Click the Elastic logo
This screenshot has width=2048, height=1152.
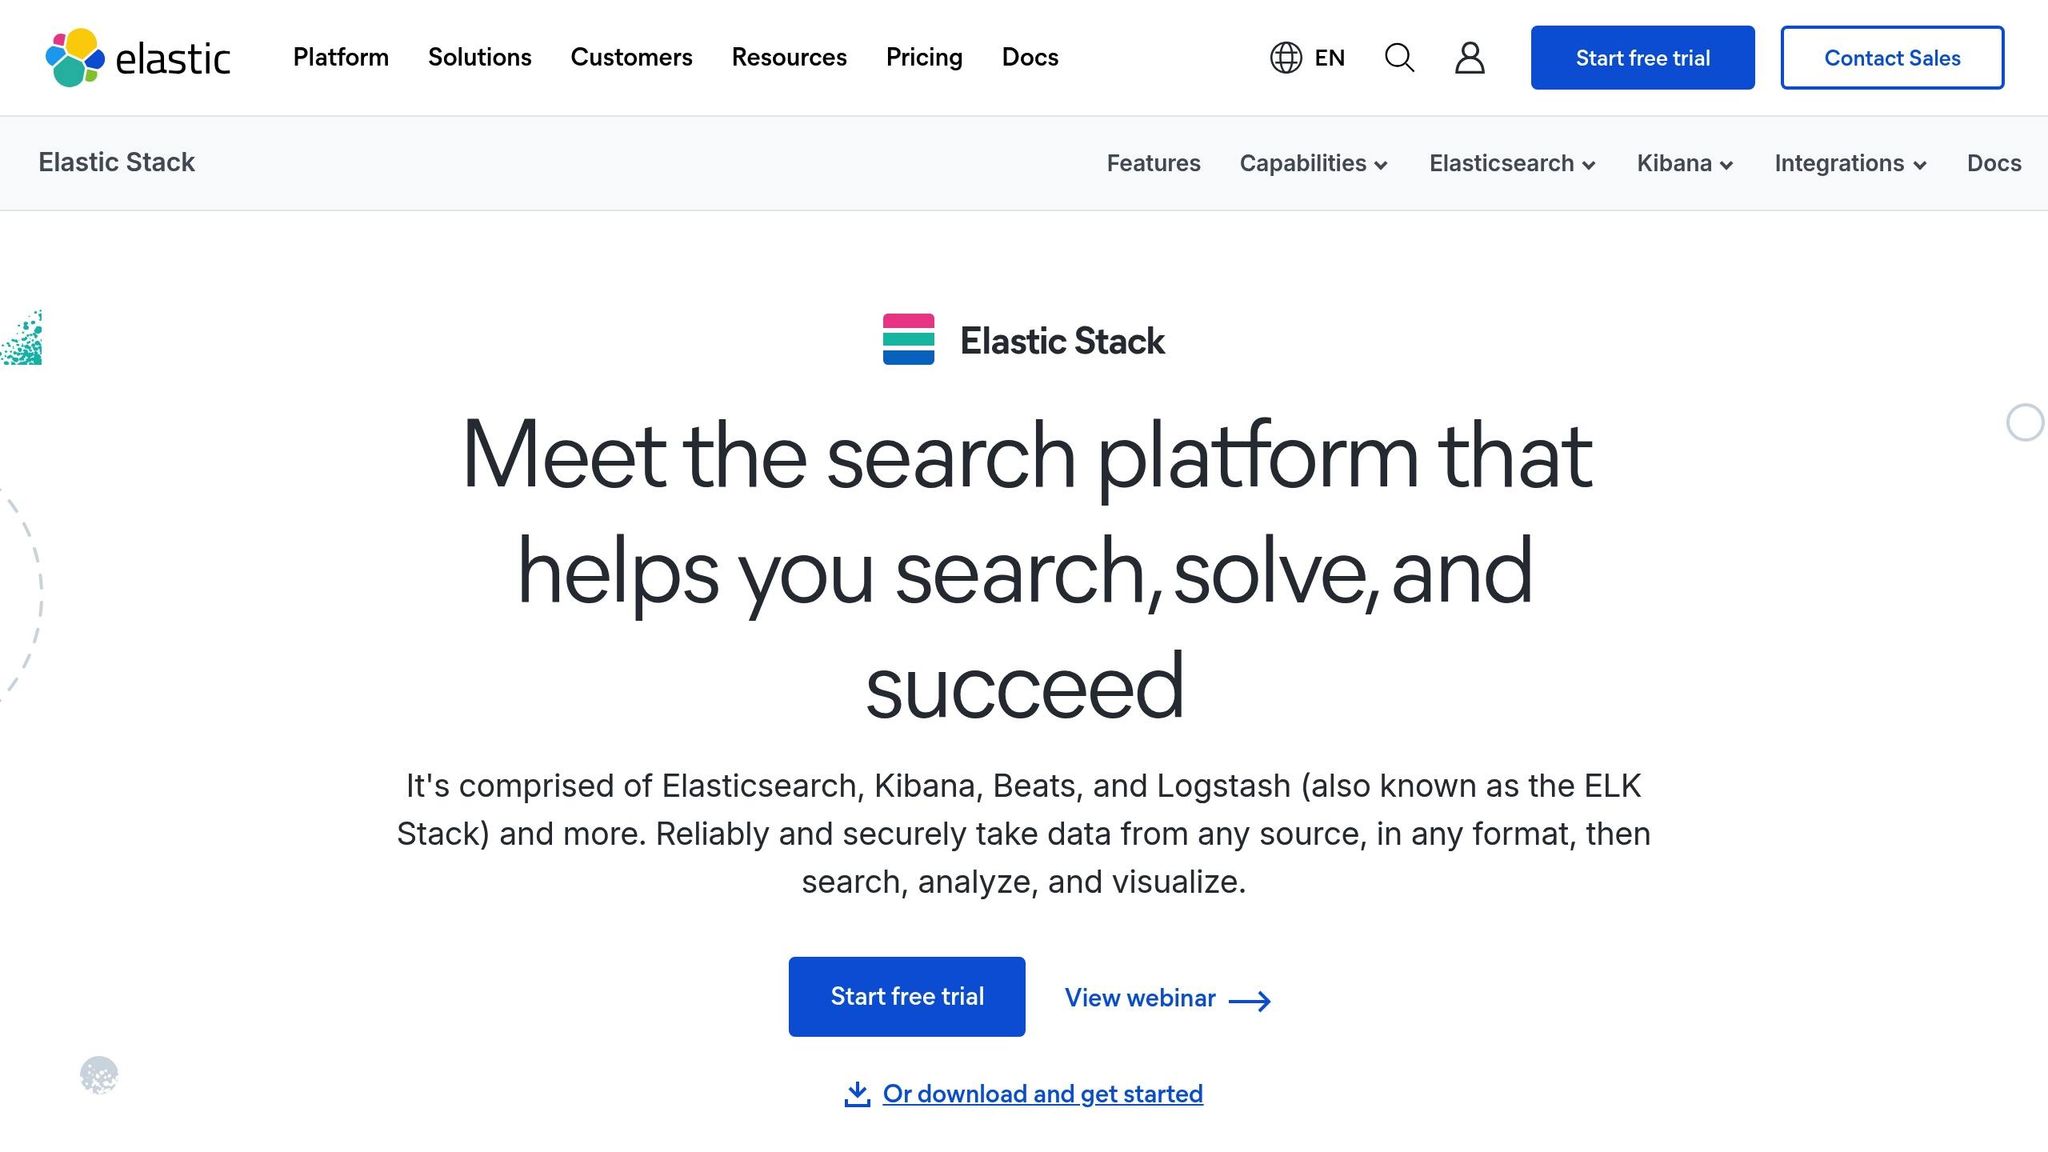click(135, 58)
